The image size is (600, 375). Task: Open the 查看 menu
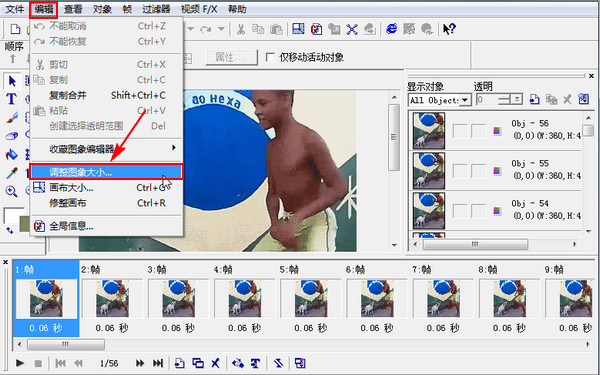click(73, 9)
